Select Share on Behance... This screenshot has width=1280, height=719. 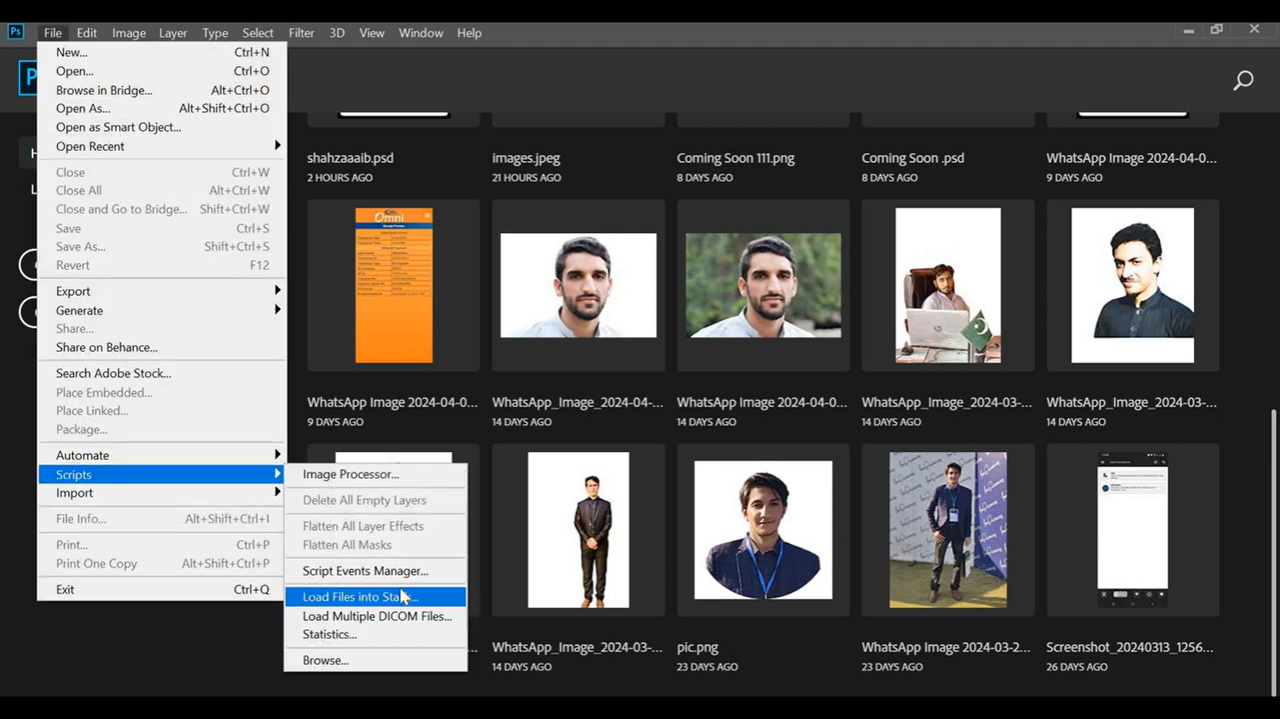162,347
